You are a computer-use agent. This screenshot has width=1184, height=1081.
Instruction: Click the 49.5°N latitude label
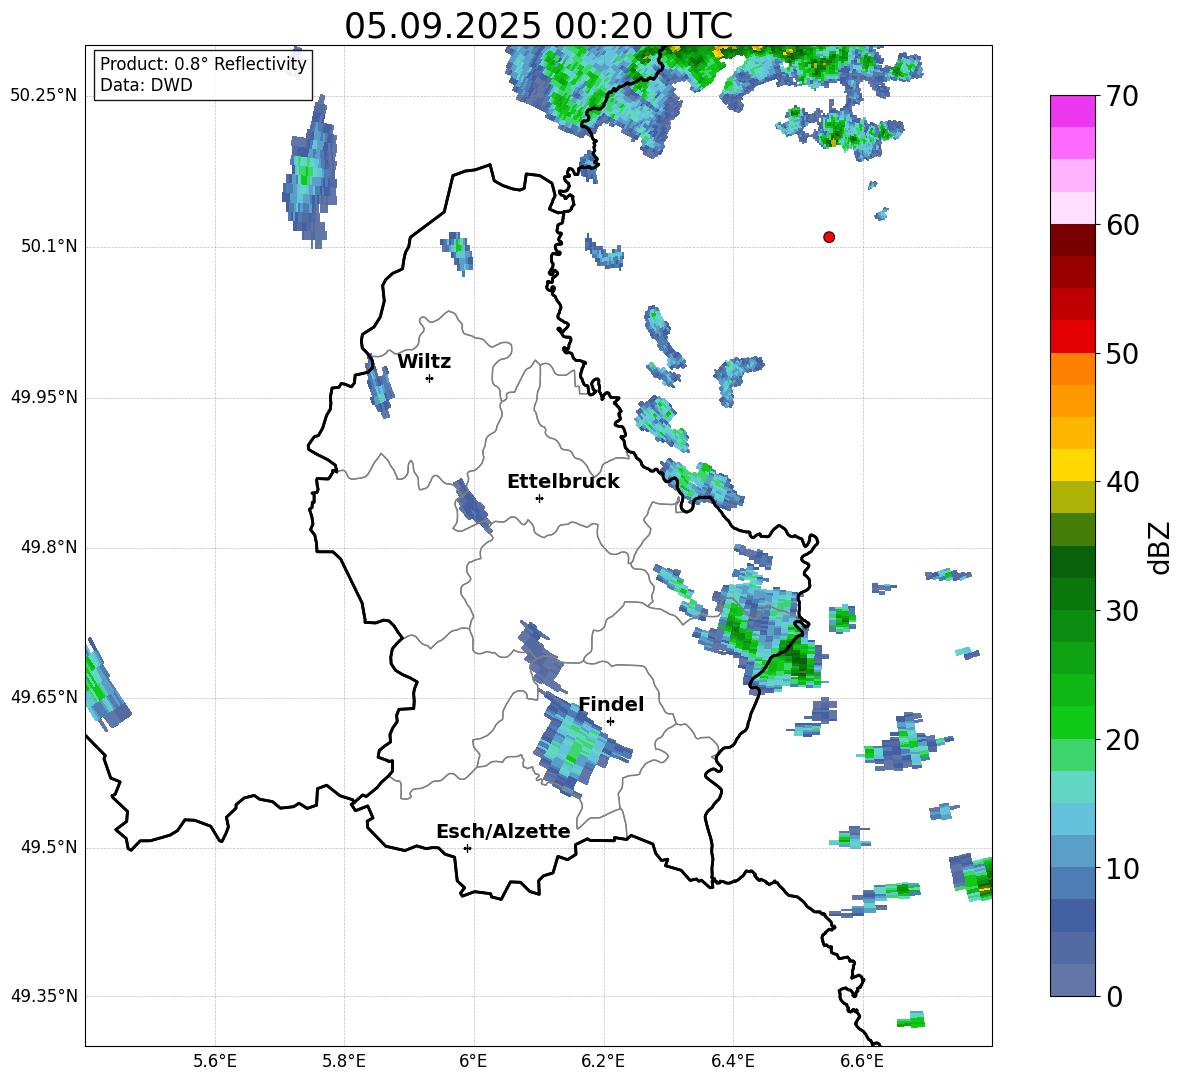click(48, 847)
